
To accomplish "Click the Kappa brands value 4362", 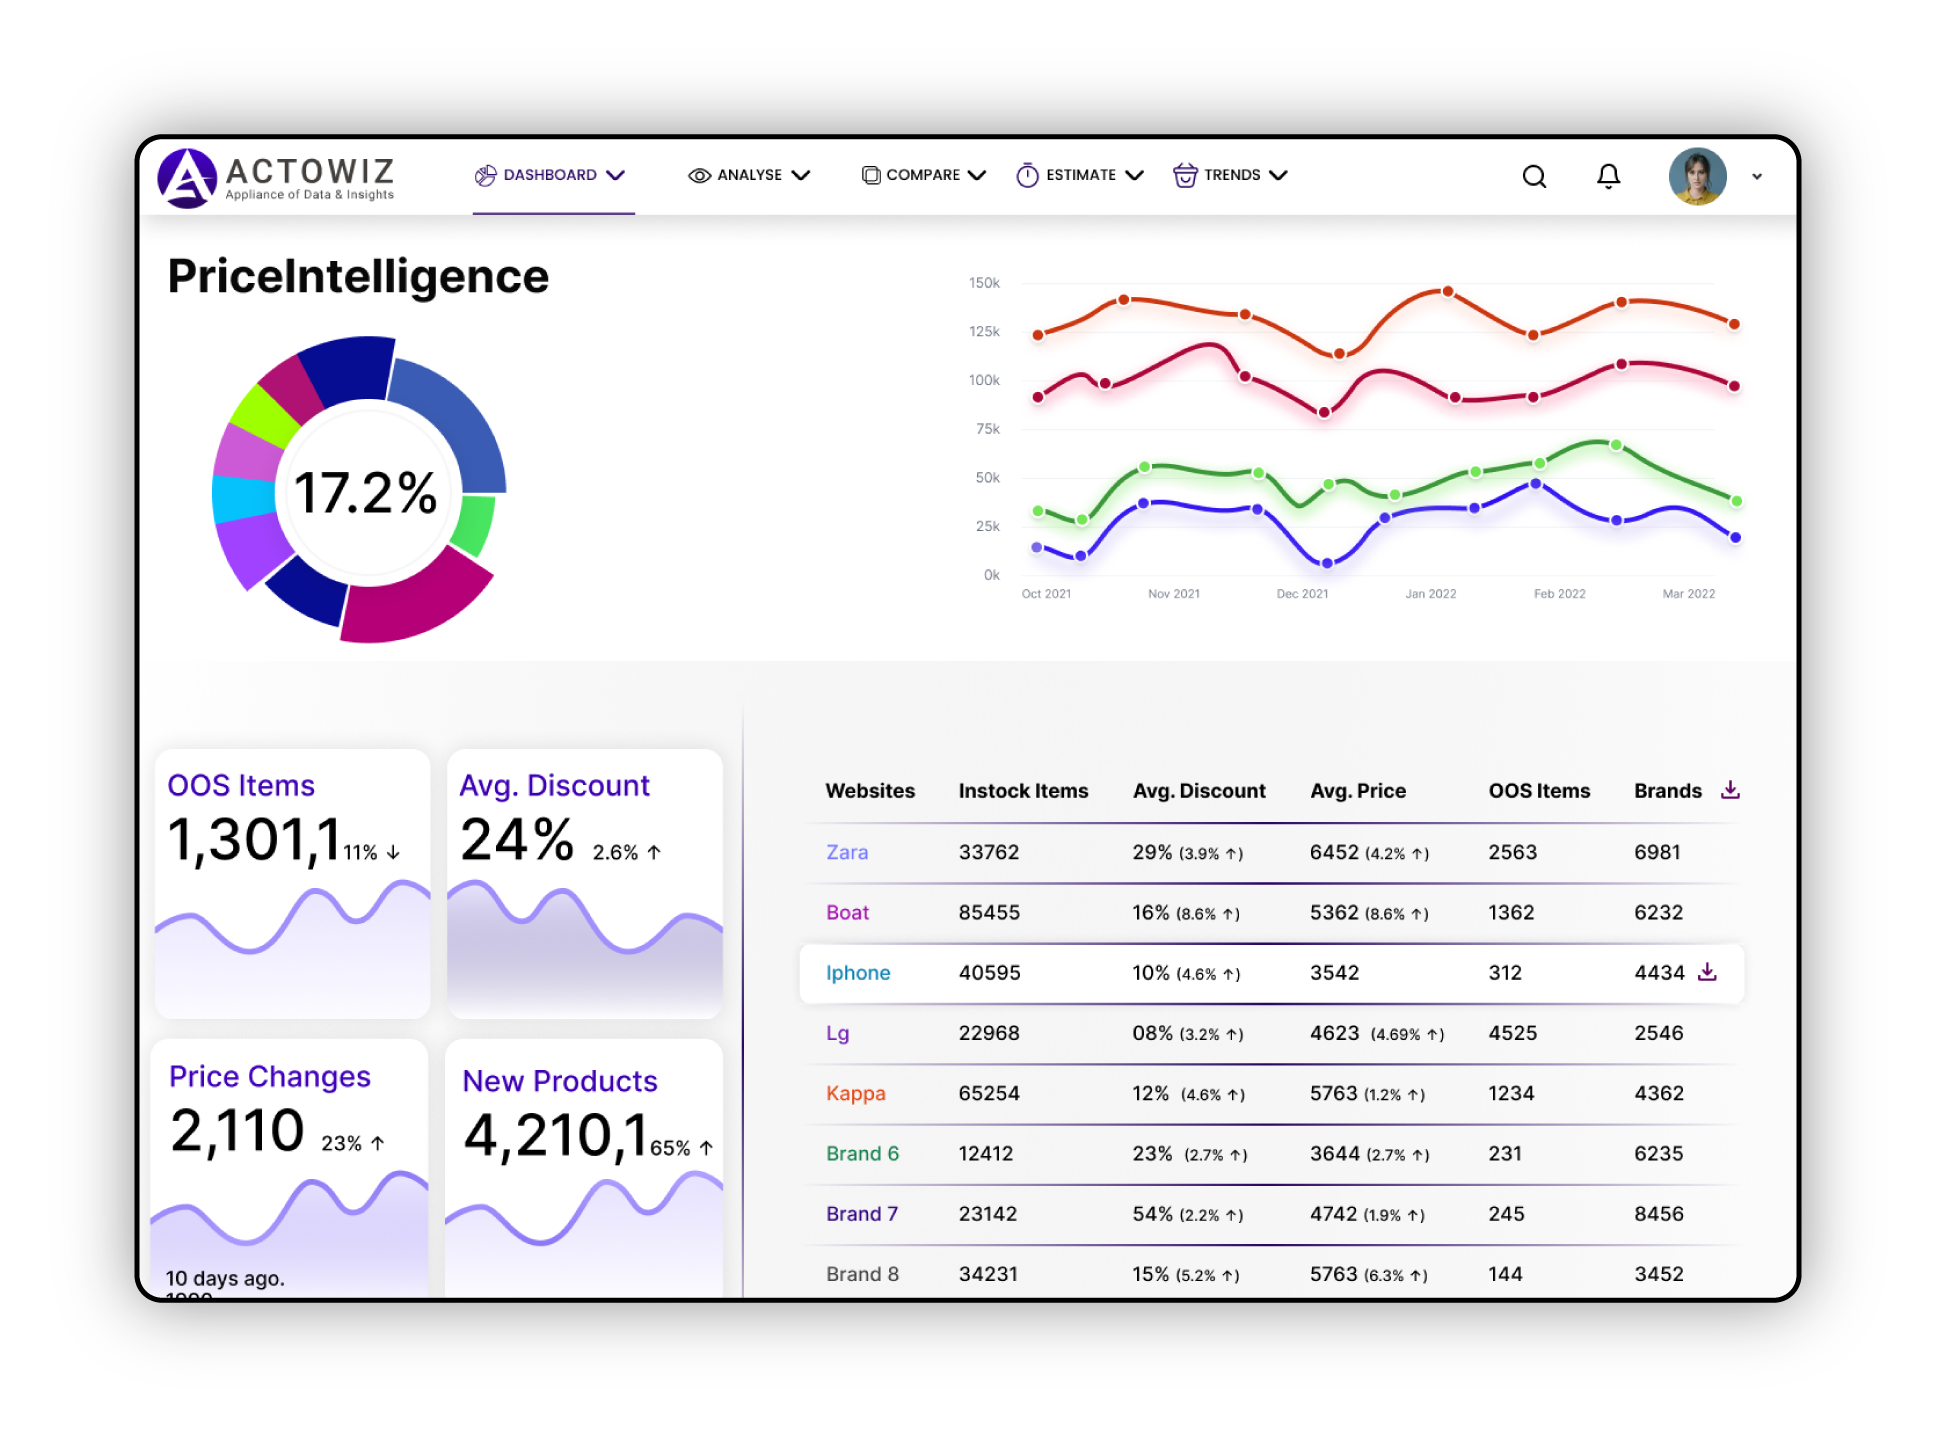I will point(1659,1093).
